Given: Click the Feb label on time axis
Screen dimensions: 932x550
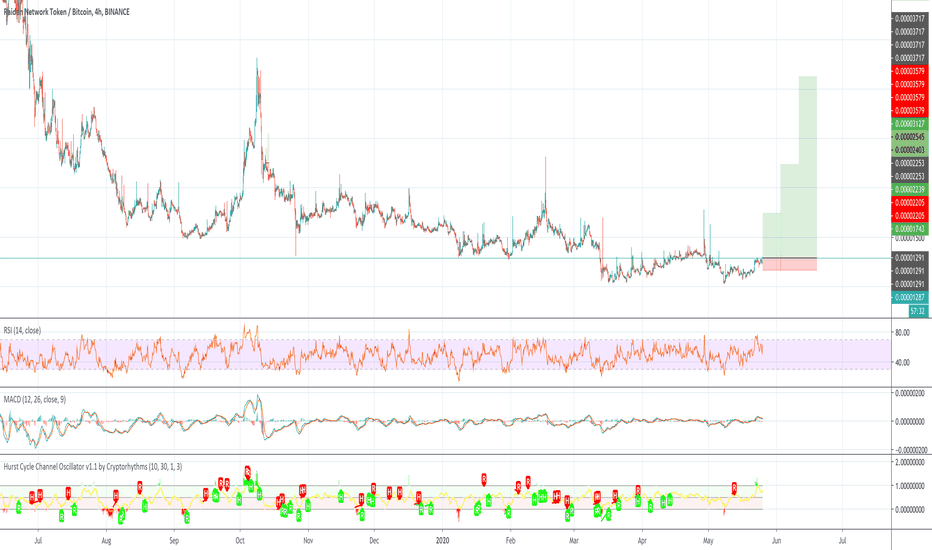Looking at the screenshot, I should [510, 540].
